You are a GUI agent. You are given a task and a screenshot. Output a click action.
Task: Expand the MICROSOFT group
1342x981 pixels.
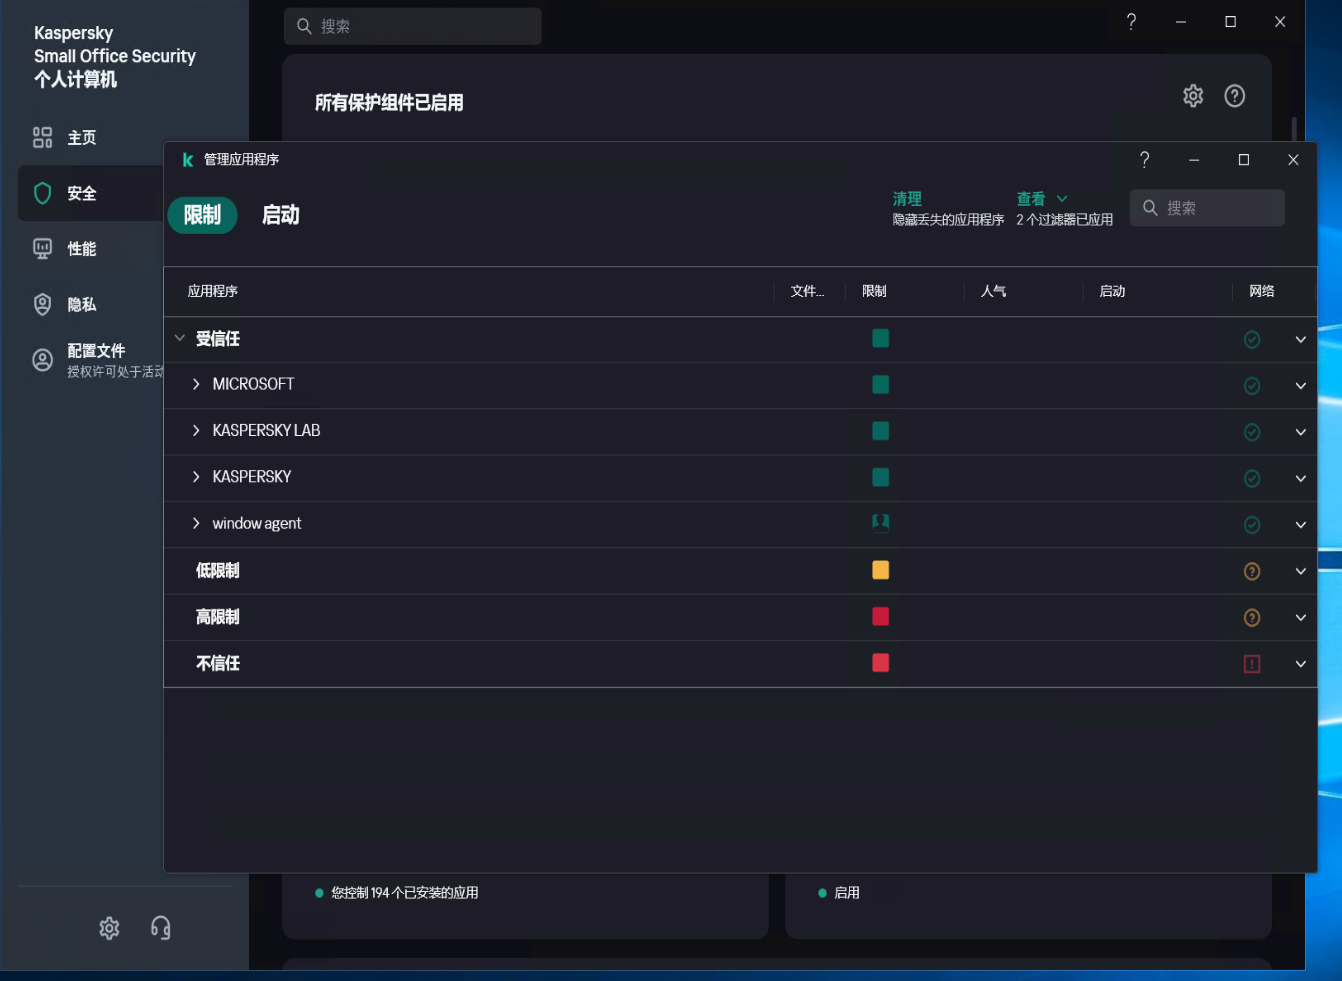point(196,384)
